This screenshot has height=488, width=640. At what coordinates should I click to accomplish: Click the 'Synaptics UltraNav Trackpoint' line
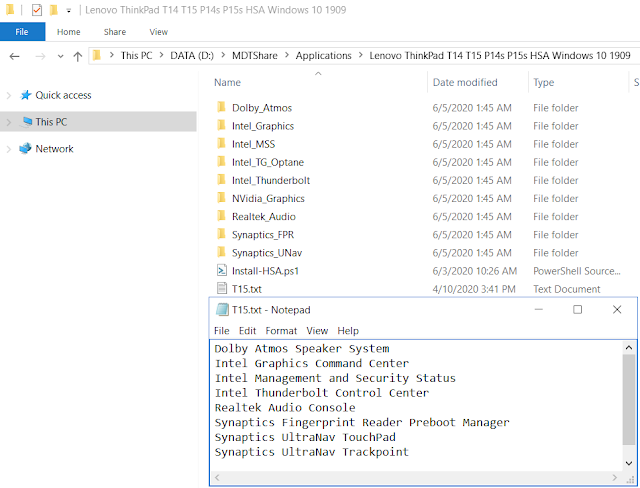[311, 452]
